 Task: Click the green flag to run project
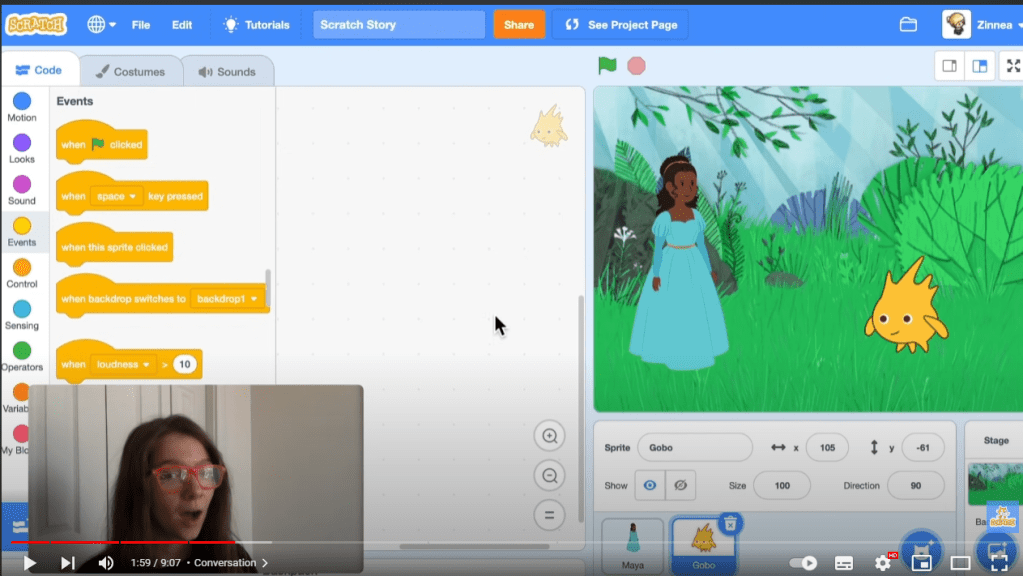pos(607,66)
